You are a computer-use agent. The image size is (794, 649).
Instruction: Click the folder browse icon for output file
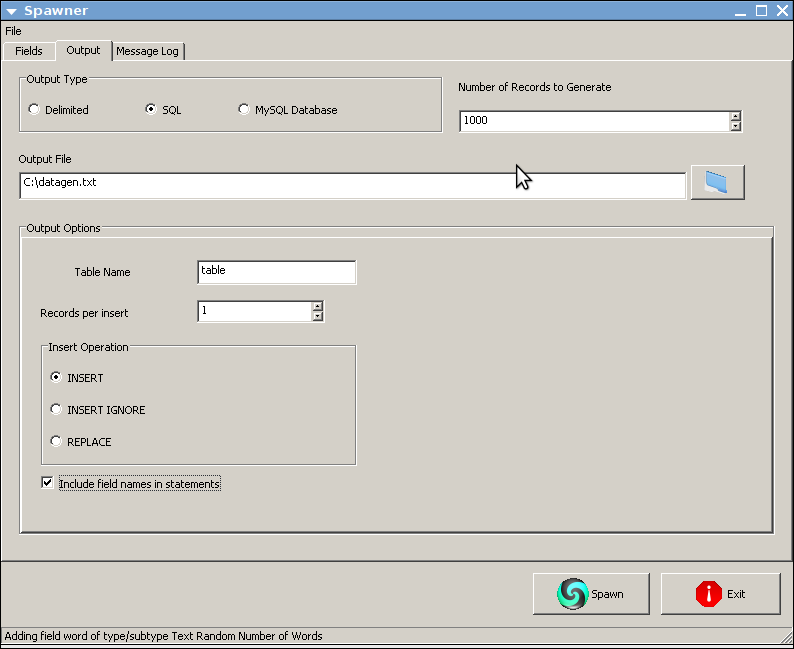click(x=718, y=182)
